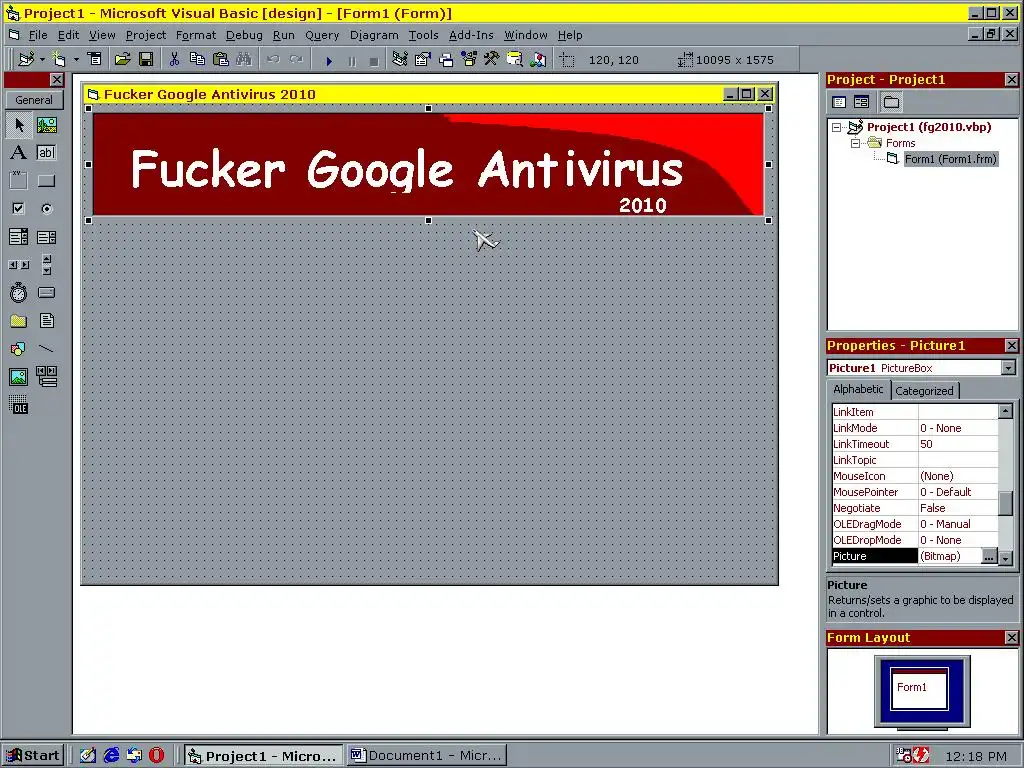Select the OLE container tool
This screenshot has height=768, width=1024.
[19, 405]
